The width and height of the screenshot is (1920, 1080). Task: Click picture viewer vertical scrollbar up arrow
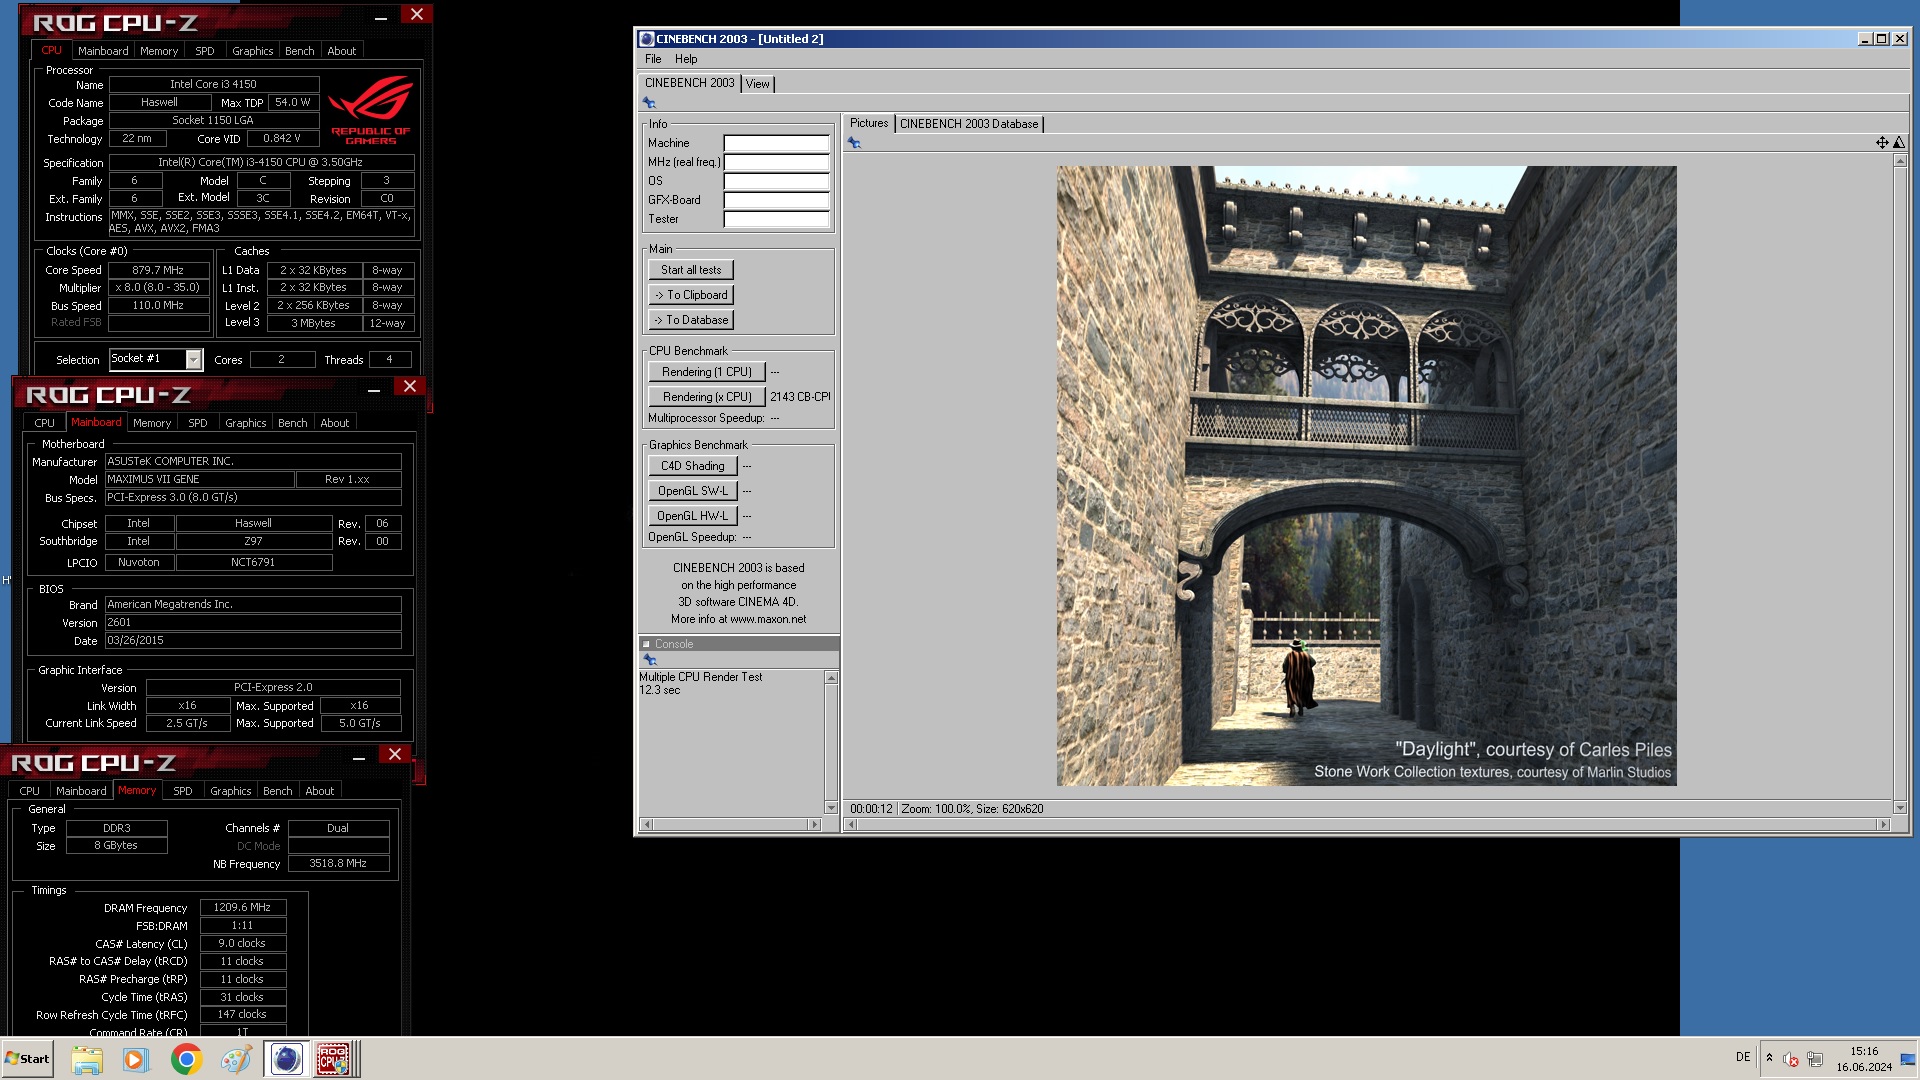click(1900, 161)
